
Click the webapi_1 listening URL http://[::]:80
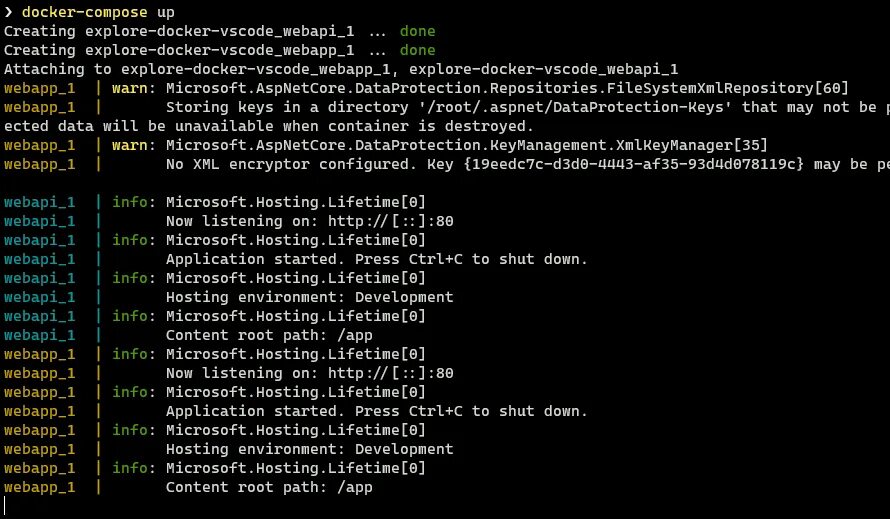[391, 221]
